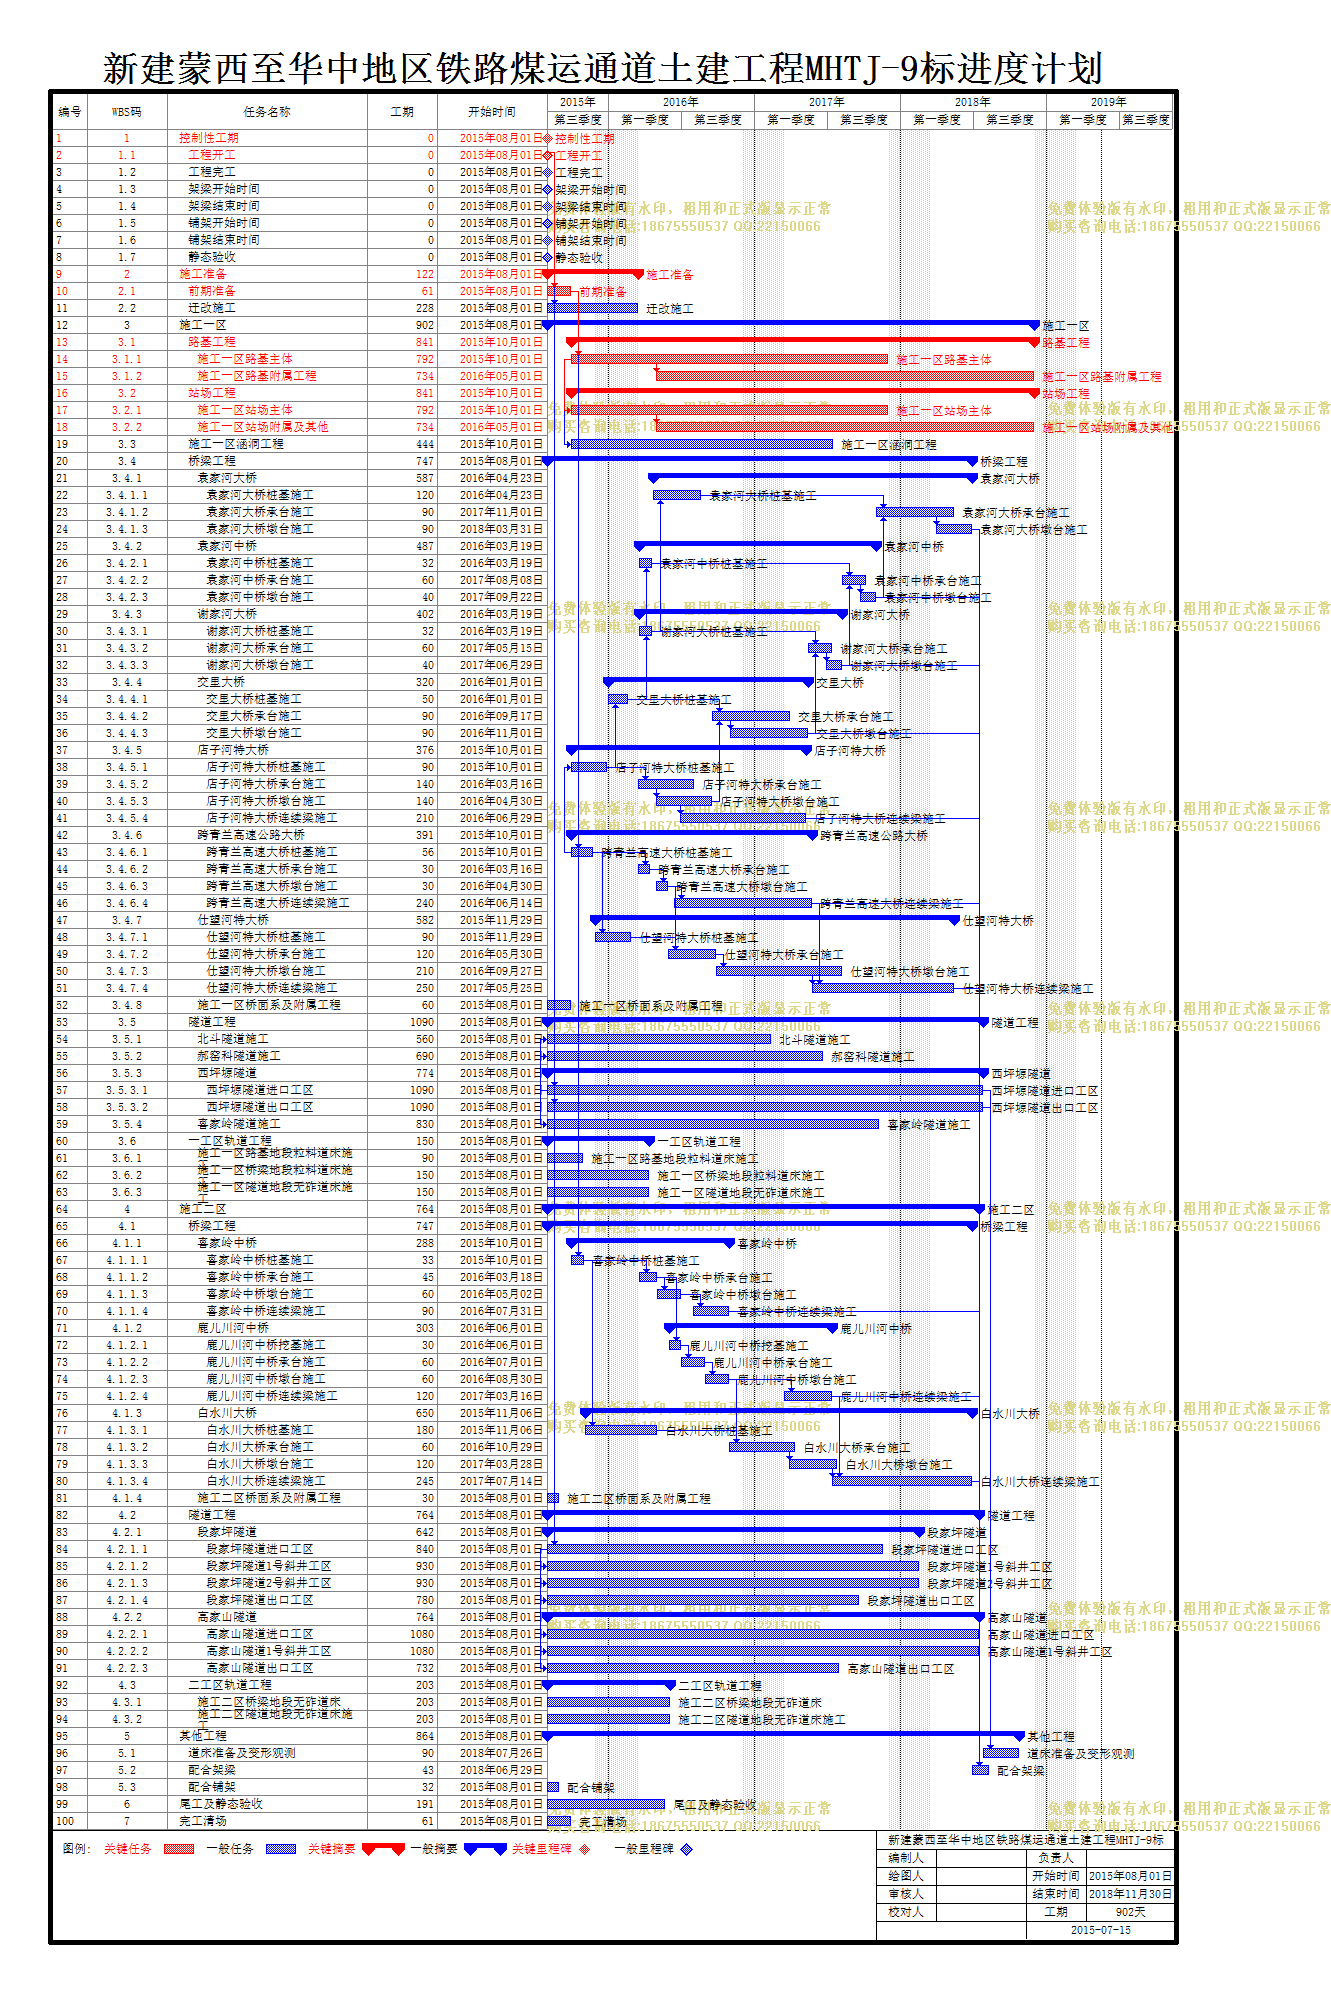The height and width of the screenshot is (1991, 1331).
Task: Click the chart title 新建蒙西至华中地区铁路煤运通道土建工程MHTJ-9标进度计划
Action: coord(603,69)
